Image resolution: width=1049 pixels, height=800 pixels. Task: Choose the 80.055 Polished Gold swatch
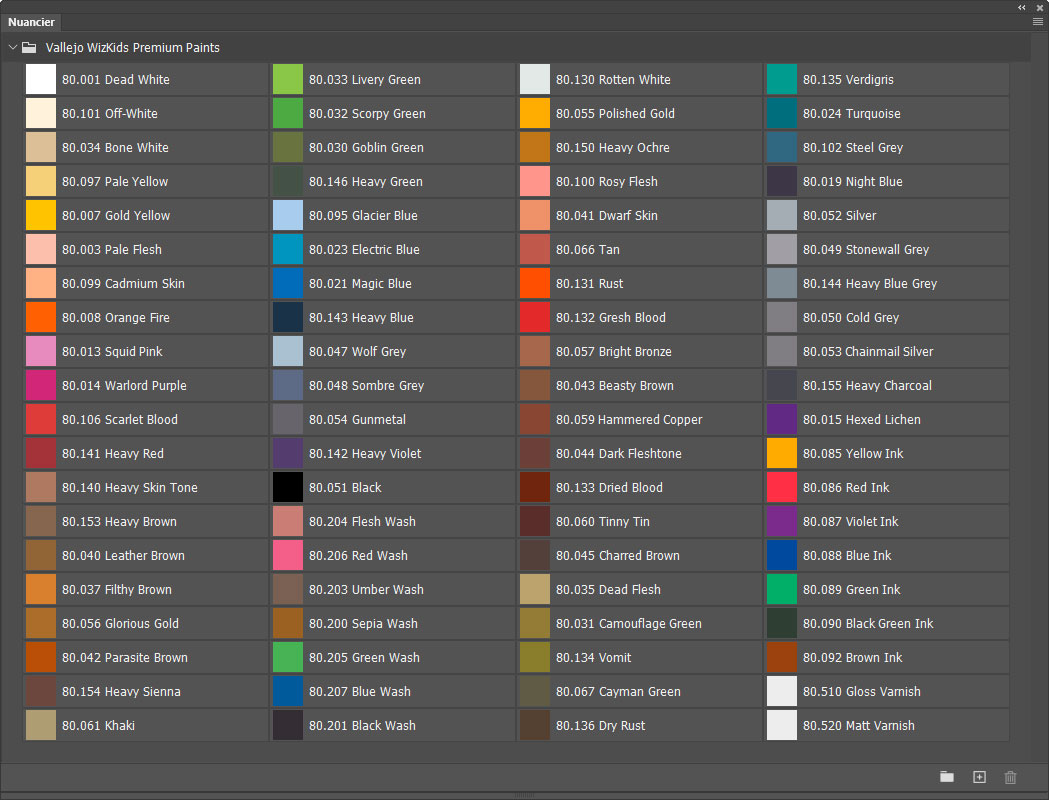tap(535, 114)
